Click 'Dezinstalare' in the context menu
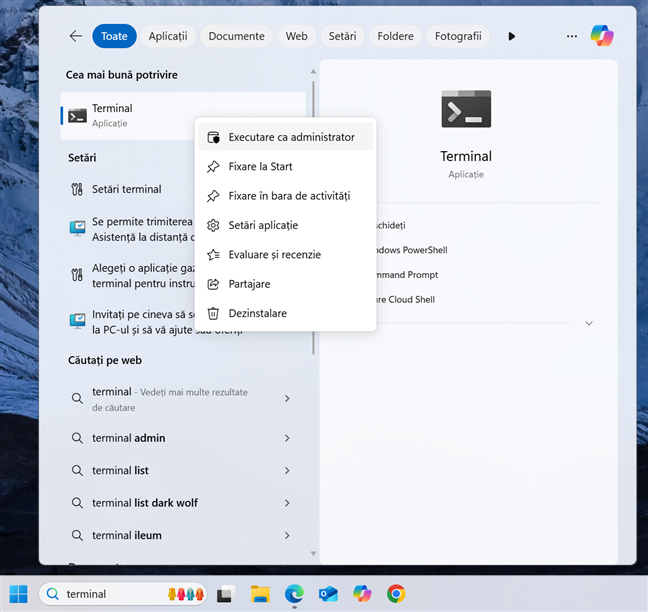 point(257,313)
